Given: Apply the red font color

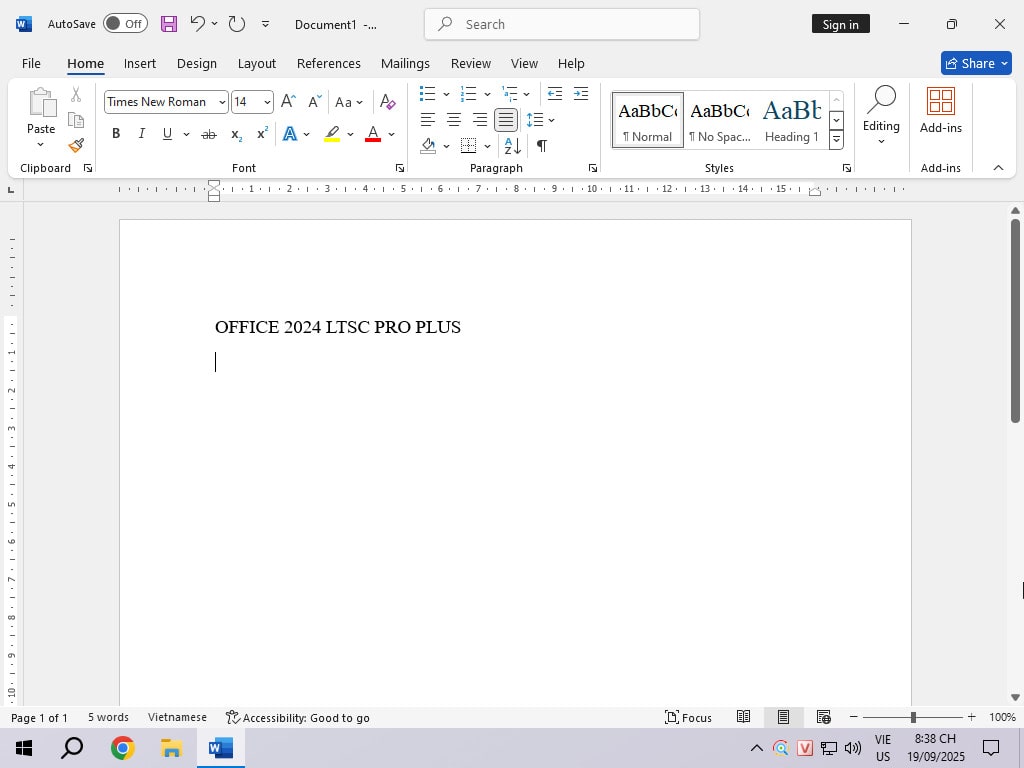Looking at the screenshot, I should point(373,134).
